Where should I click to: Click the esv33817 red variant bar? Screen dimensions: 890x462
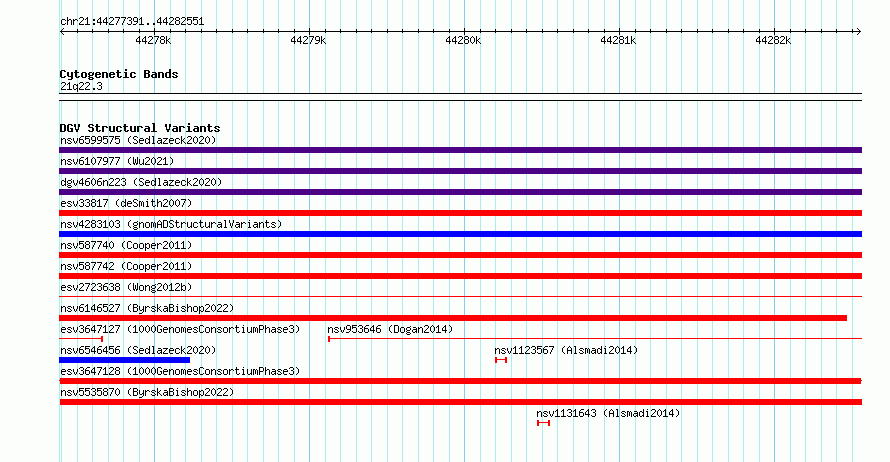pyautogui.click(x=460, y=213)
